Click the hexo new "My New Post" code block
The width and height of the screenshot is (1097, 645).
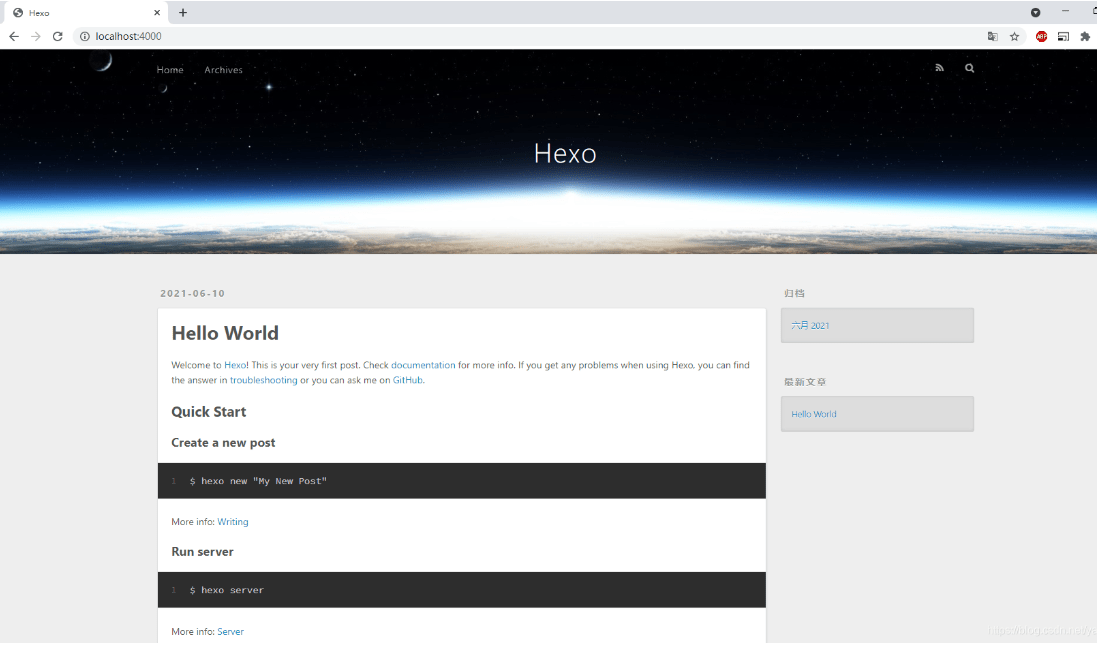[x=462, y=481]
